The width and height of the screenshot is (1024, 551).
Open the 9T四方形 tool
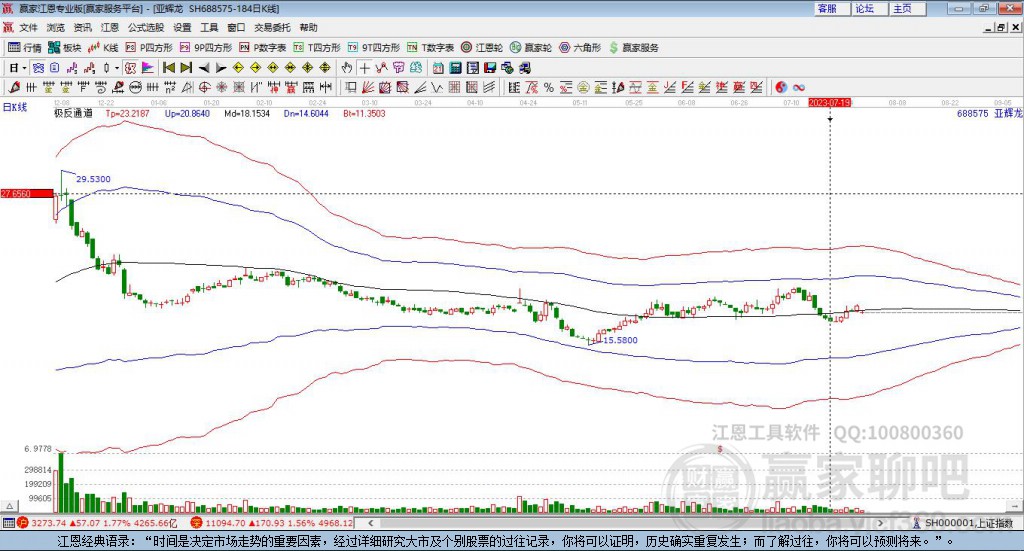374,48
